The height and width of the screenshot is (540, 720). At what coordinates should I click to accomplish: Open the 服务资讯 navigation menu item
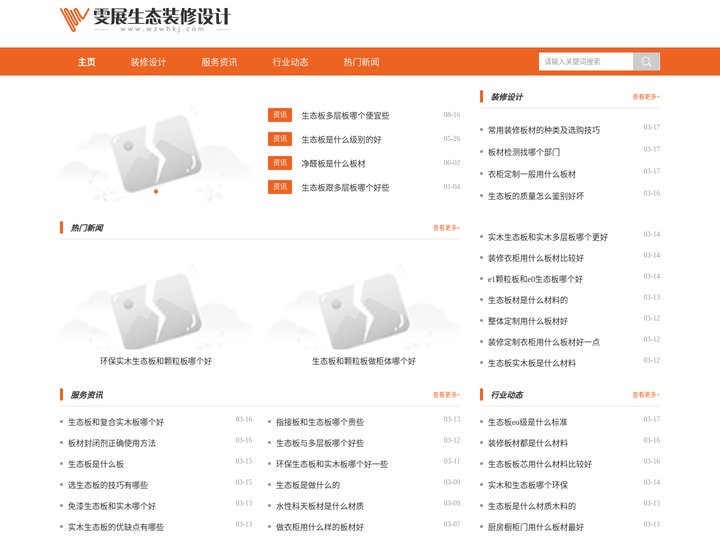coord(219,62)
